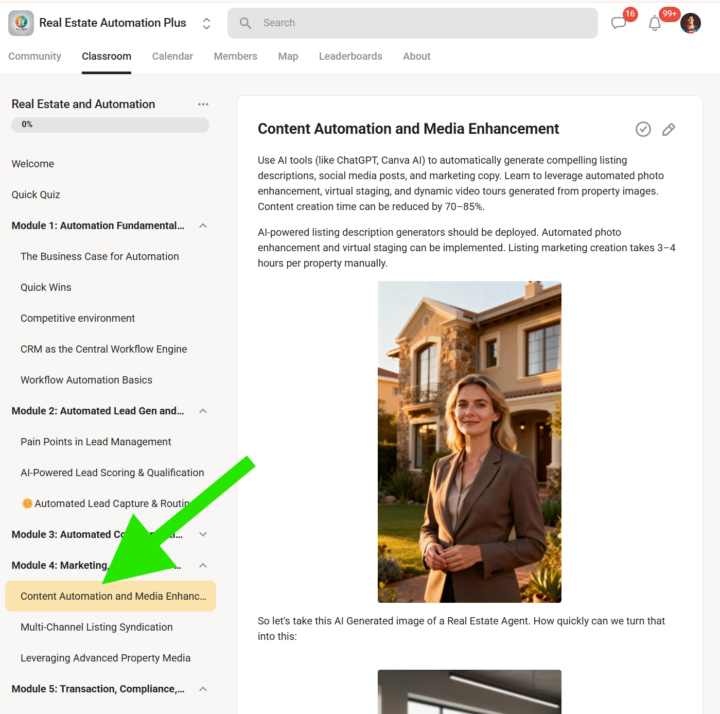Viewport: 720px width, 714px height.
Task: Click the real estate agent image
Action: [x=469, y=442]
